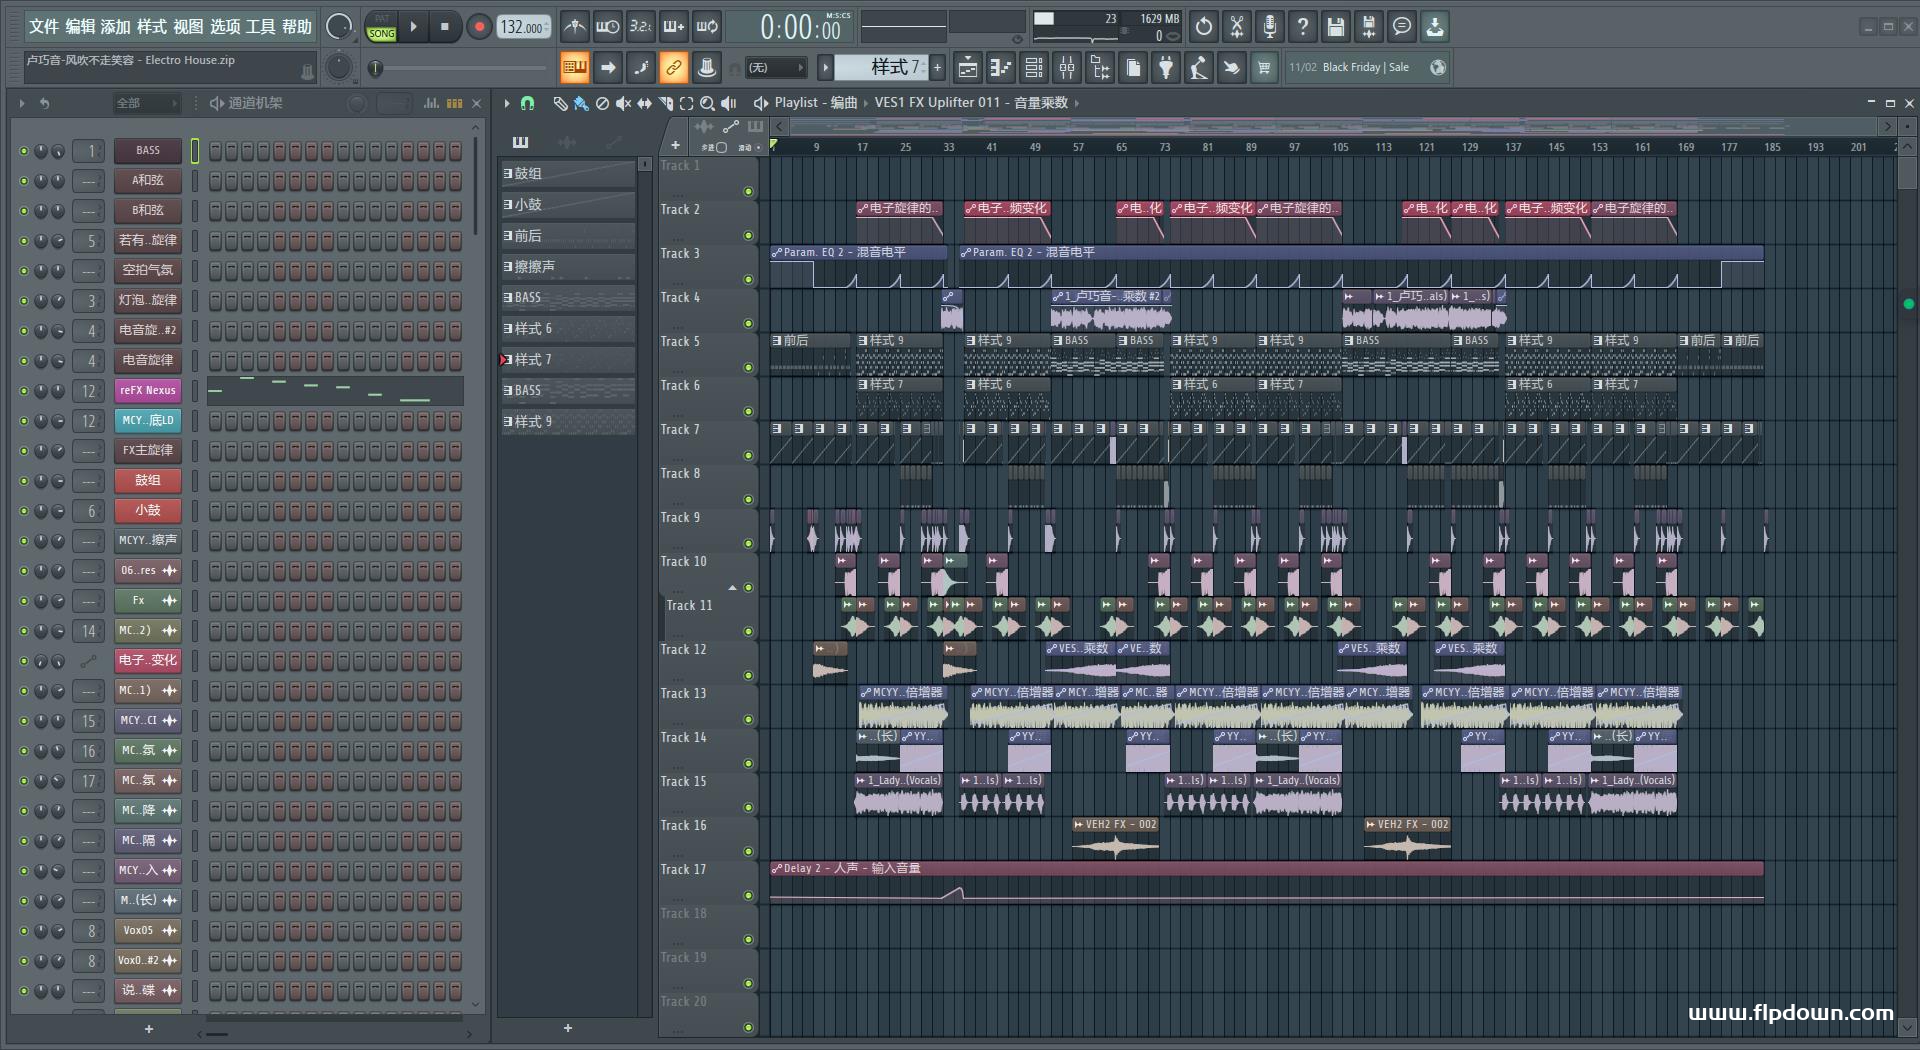
Task: Expand arrow after VES1 FX Uplifter title
Action: tap(1076, 103)
